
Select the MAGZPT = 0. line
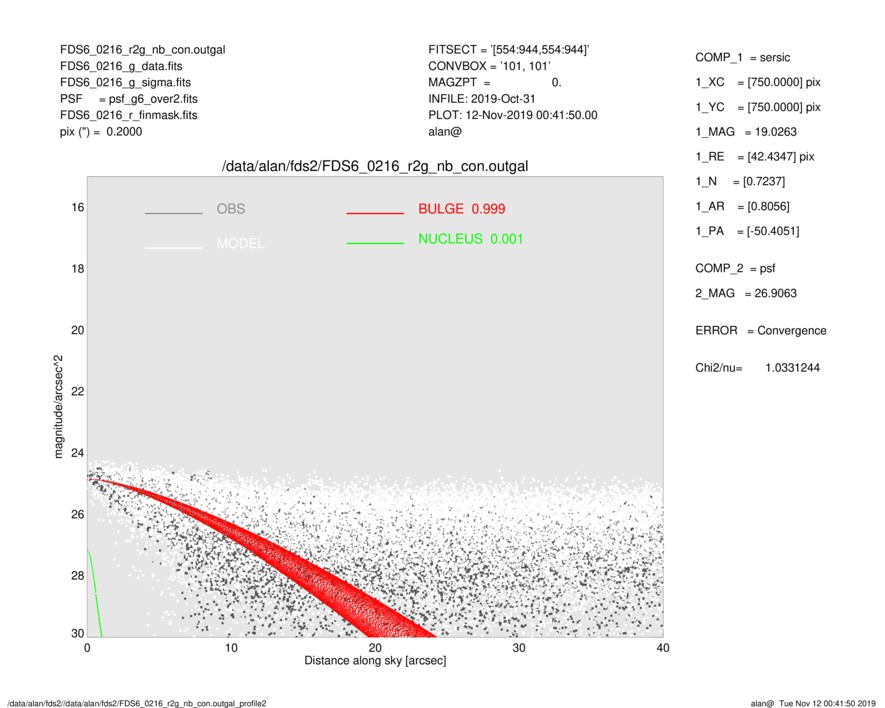494,82
